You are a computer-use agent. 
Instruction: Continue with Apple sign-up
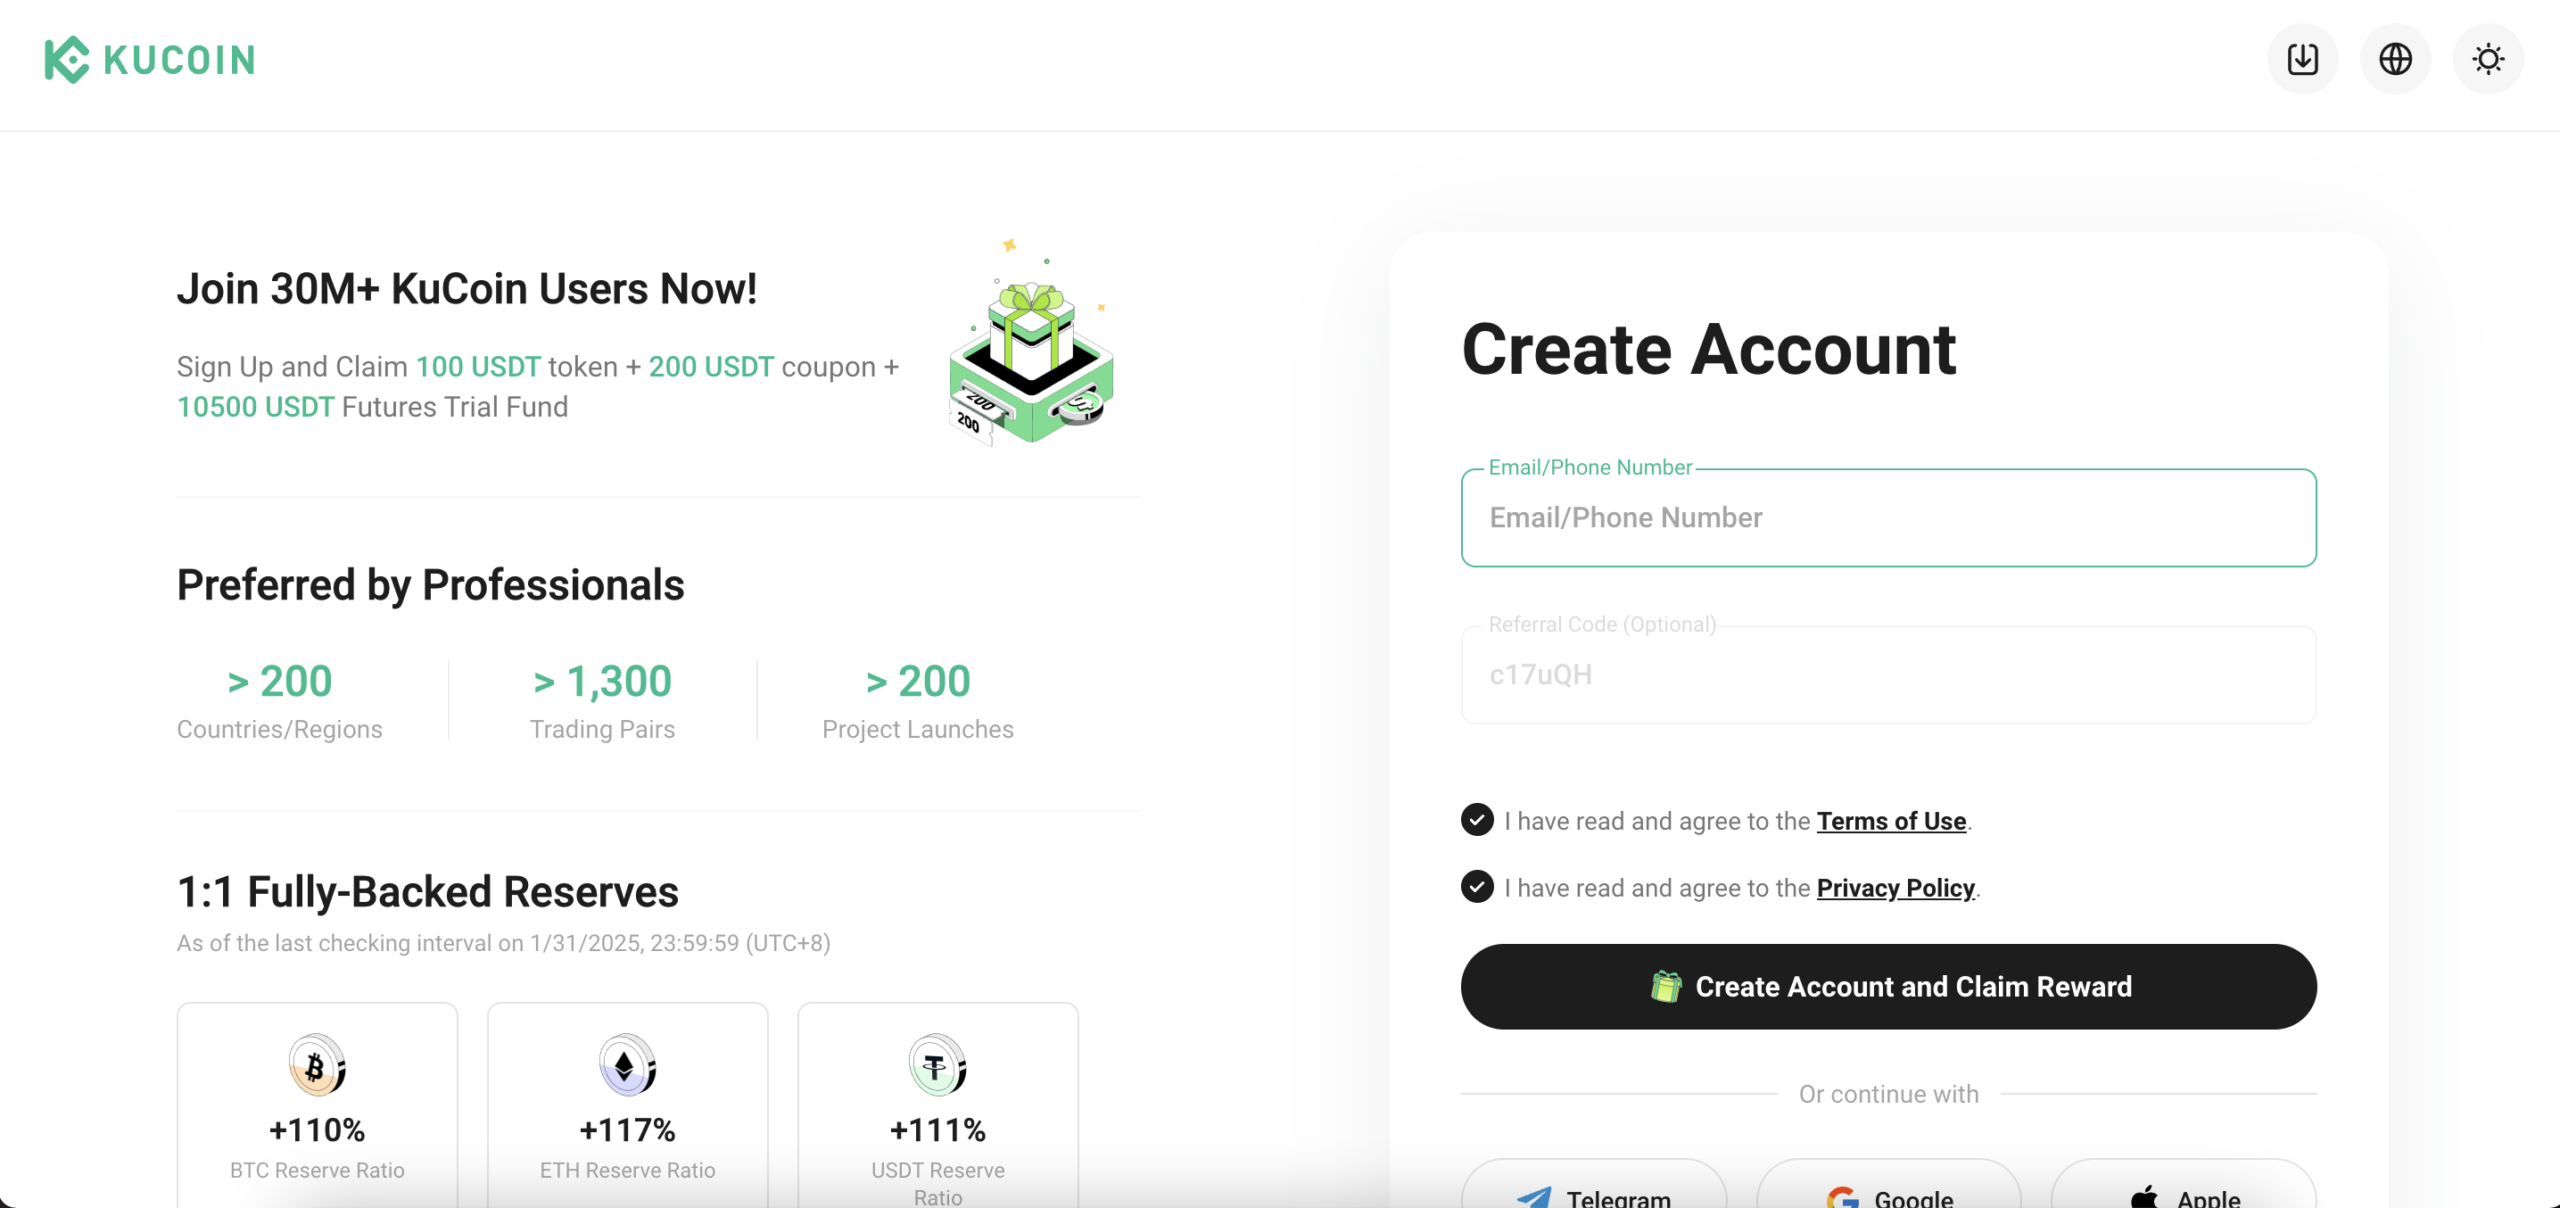click(2184, 1190)
